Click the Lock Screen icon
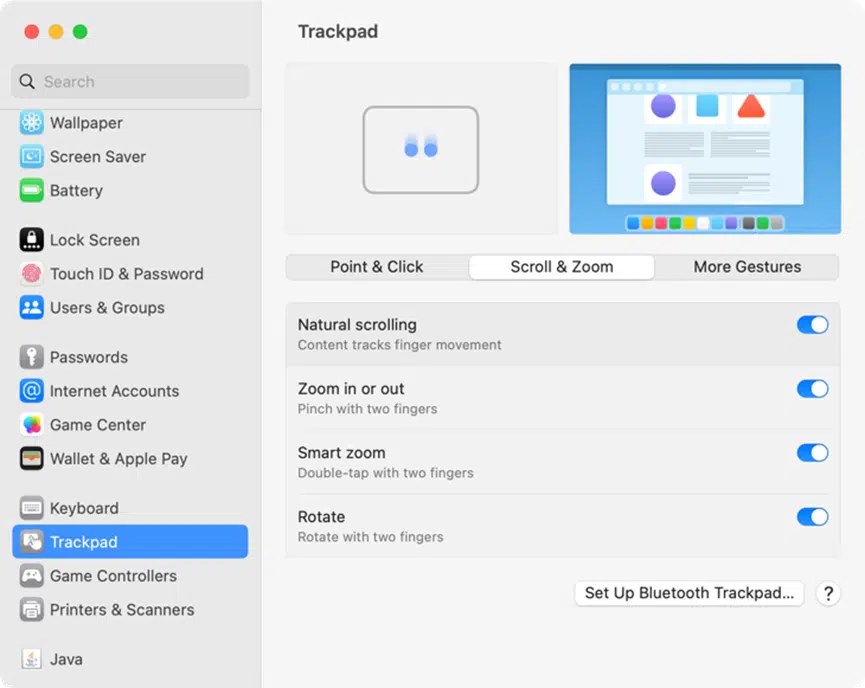The image size is (865, 688). click(31, 240)
